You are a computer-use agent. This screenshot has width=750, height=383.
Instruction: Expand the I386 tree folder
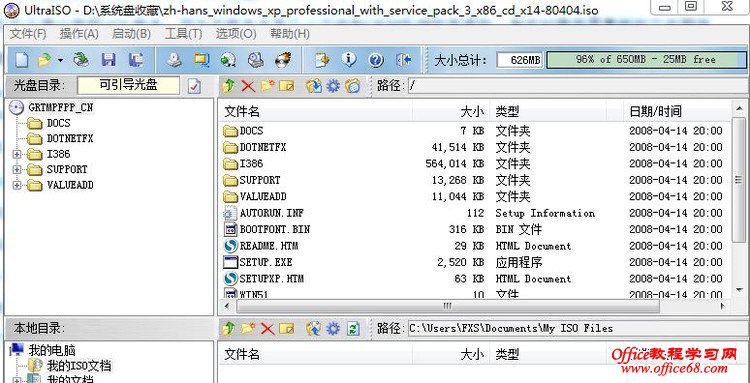(x=17, y=154)
